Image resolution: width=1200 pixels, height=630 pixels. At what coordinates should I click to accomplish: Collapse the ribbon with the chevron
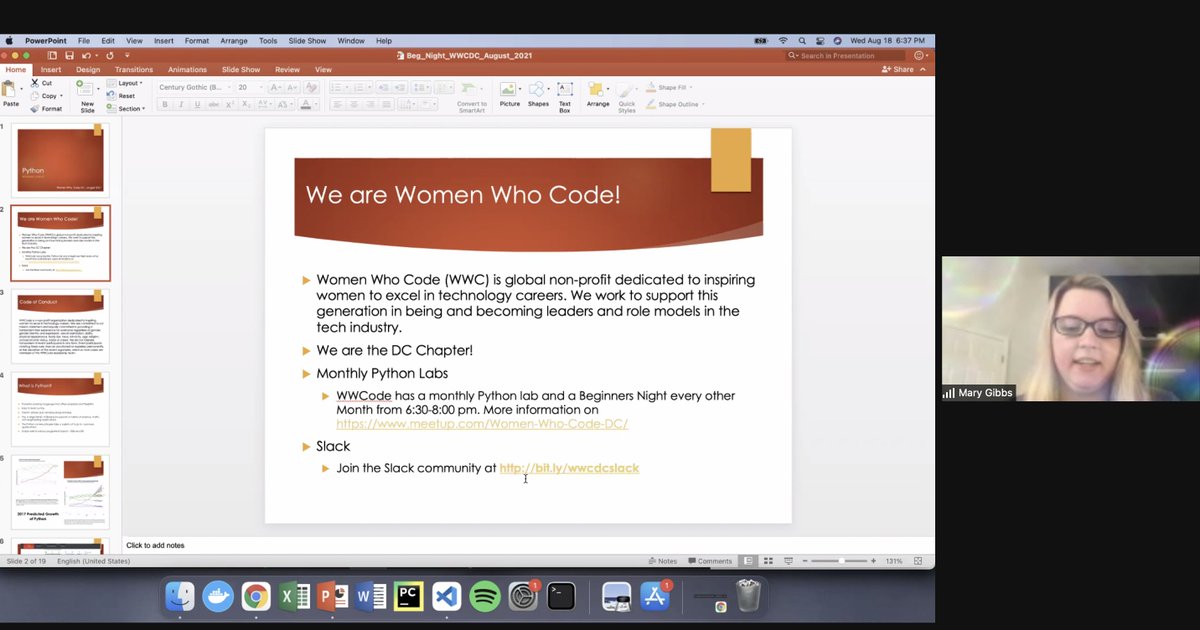point(922,70)
